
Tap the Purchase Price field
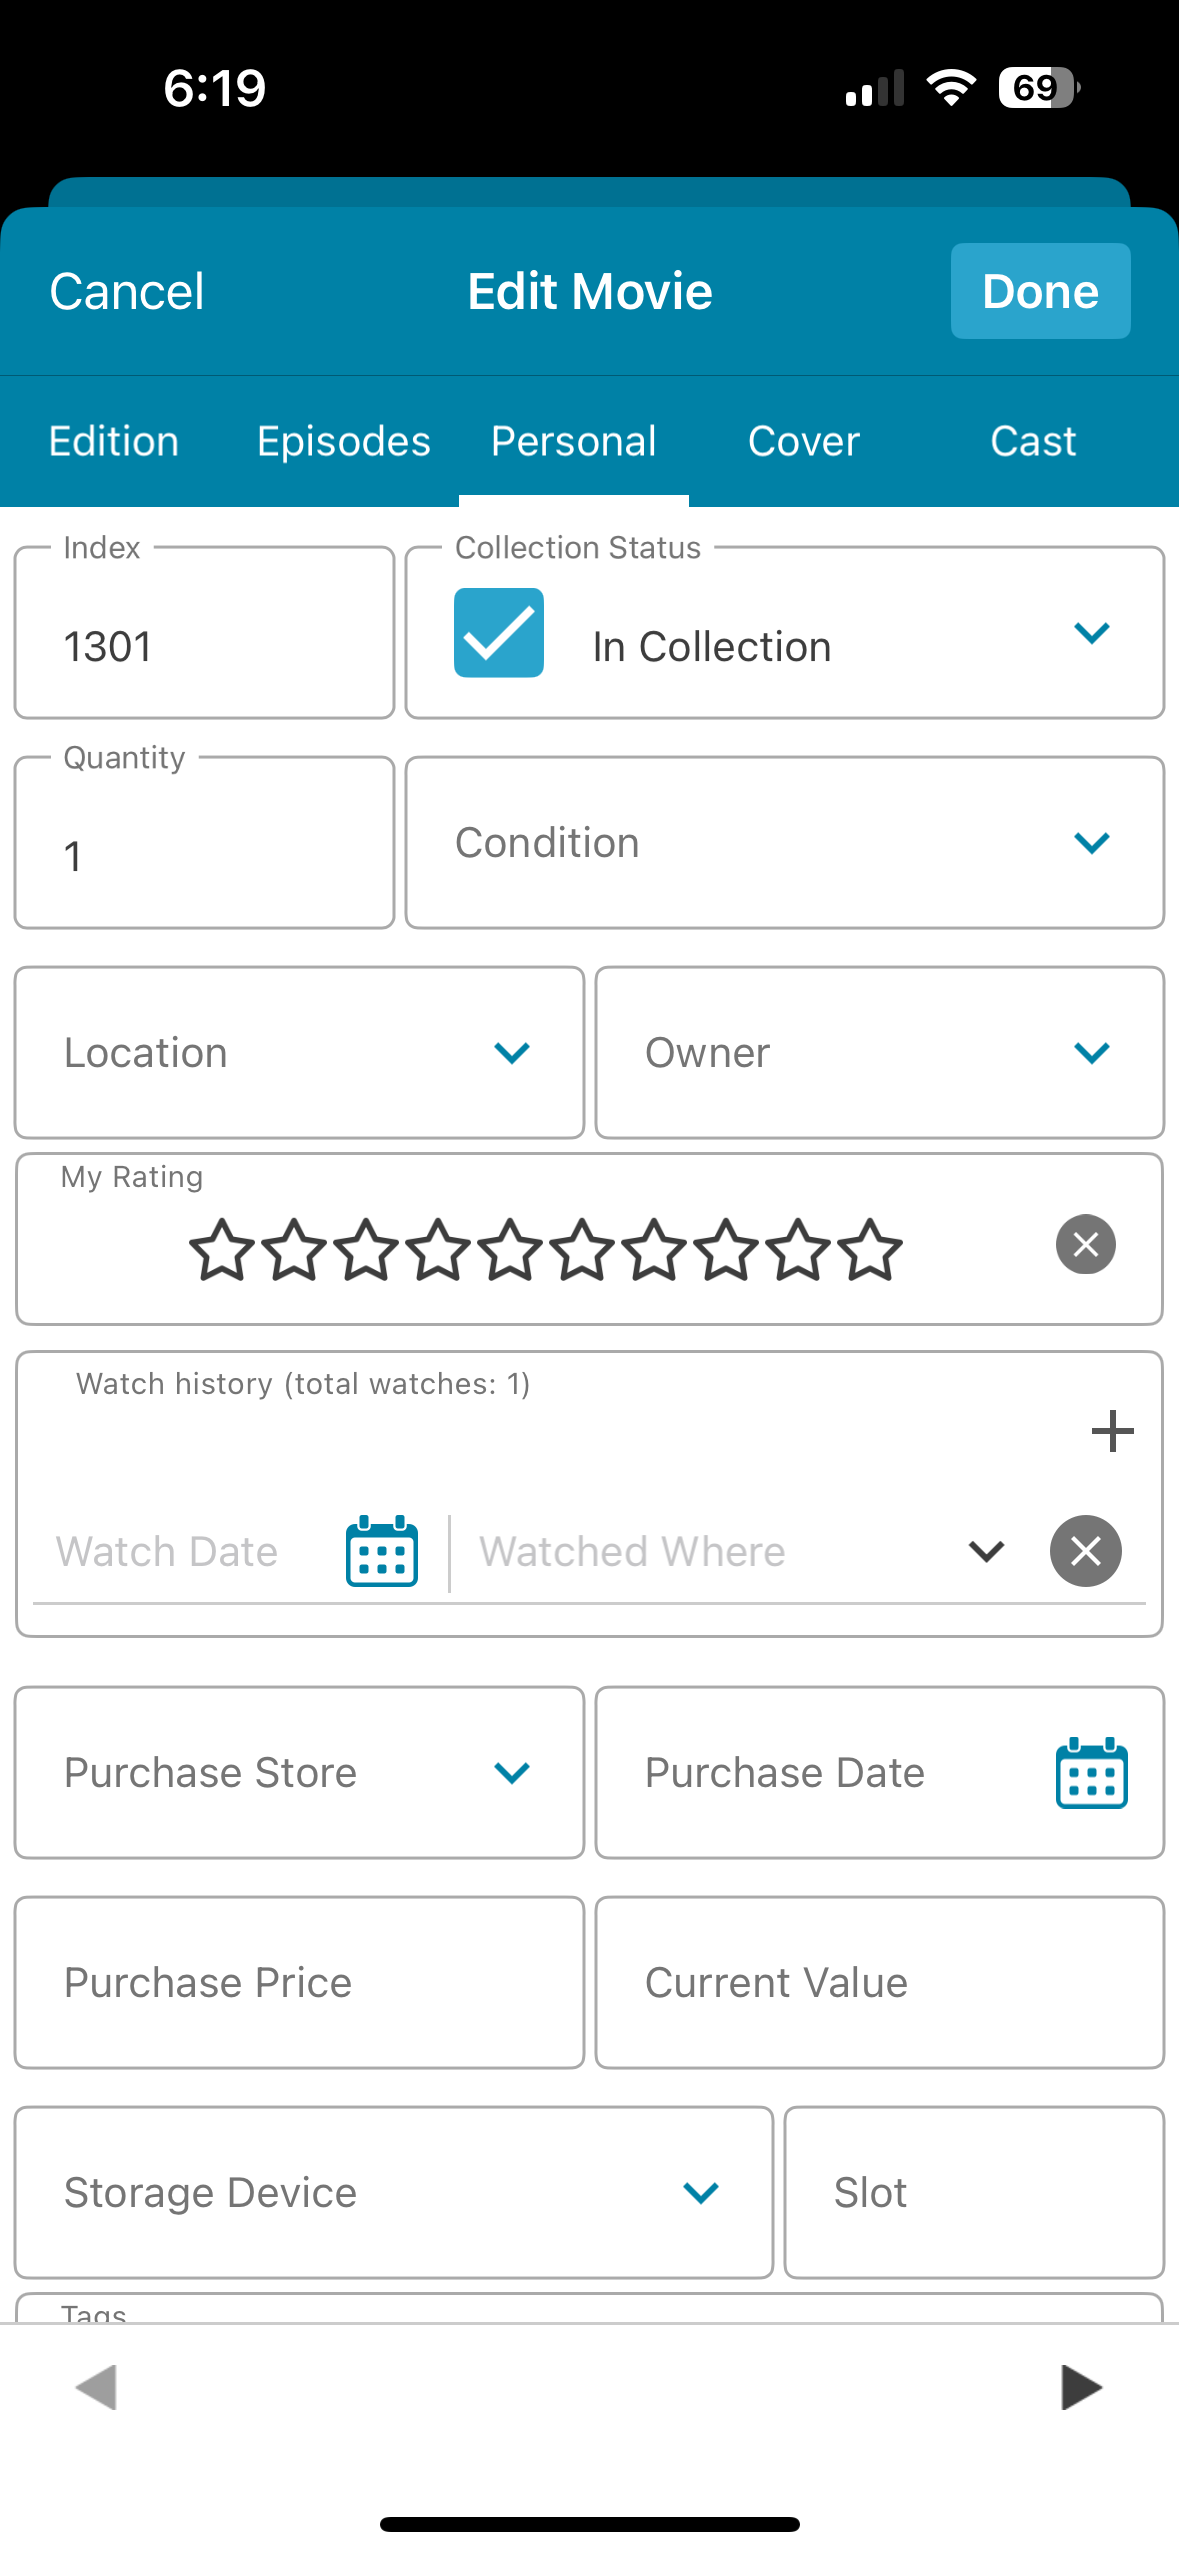[299, 1983]
